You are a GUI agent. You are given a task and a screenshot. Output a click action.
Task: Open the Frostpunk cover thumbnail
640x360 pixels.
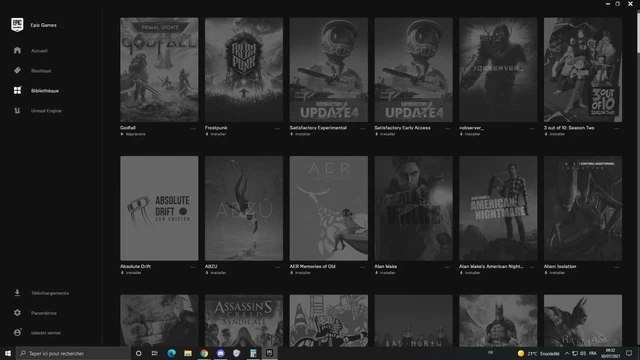[x=244, y=69]
